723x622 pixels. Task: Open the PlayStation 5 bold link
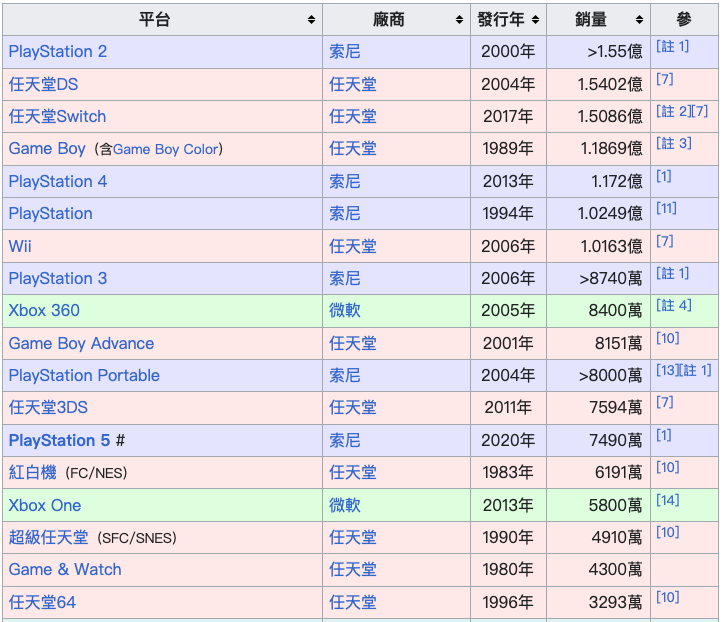[x=59, y=440]
